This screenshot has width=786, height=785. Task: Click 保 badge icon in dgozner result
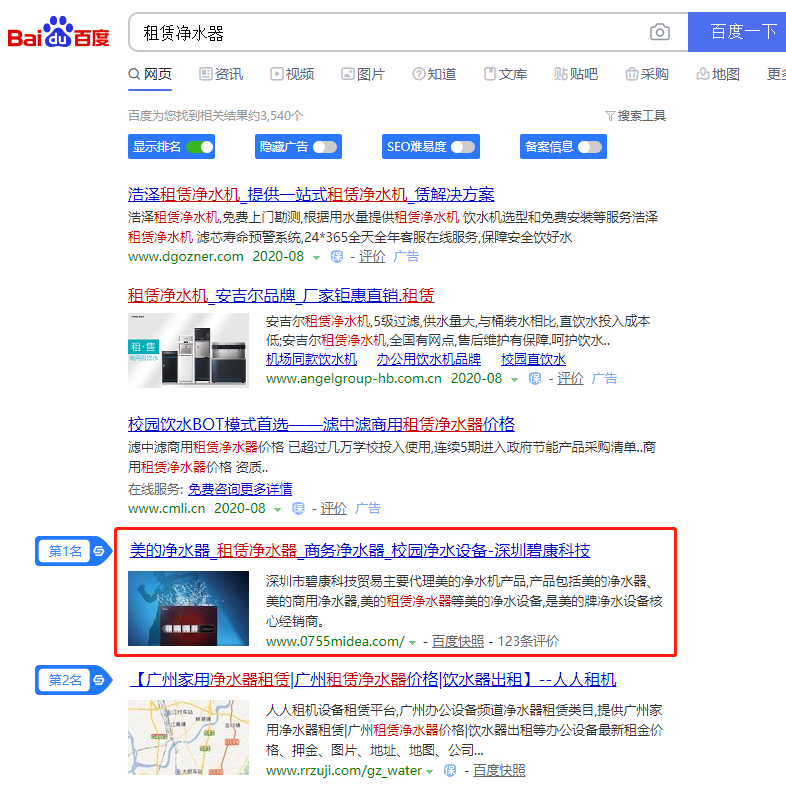pos(337,257)
